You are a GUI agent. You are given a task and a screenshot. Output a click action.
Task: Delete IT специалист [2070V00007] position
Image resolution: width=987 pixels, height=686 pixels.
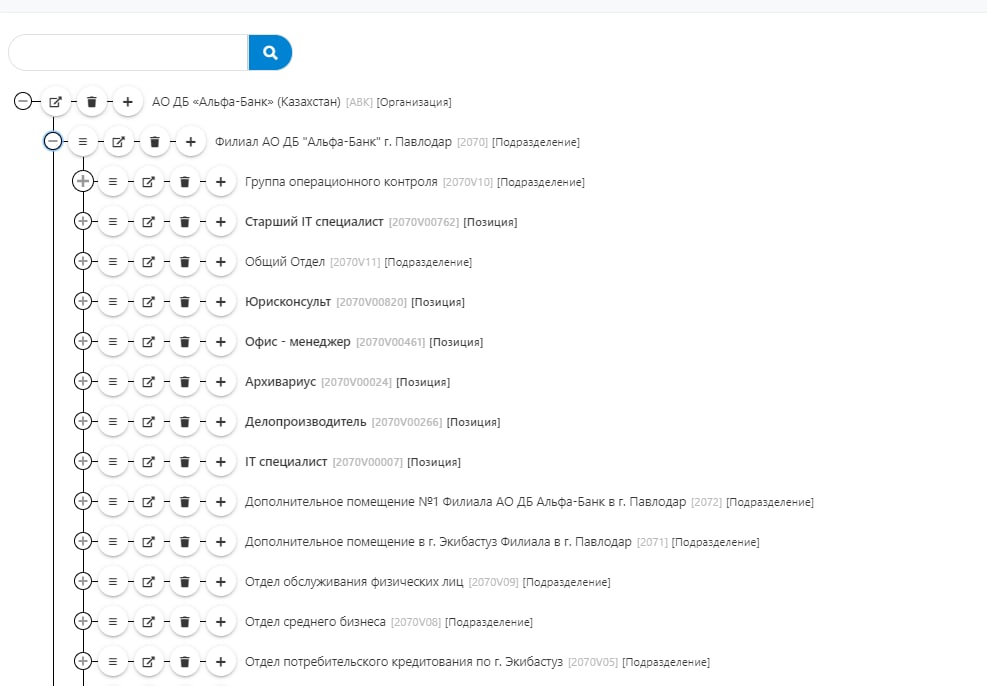[184, 461]
